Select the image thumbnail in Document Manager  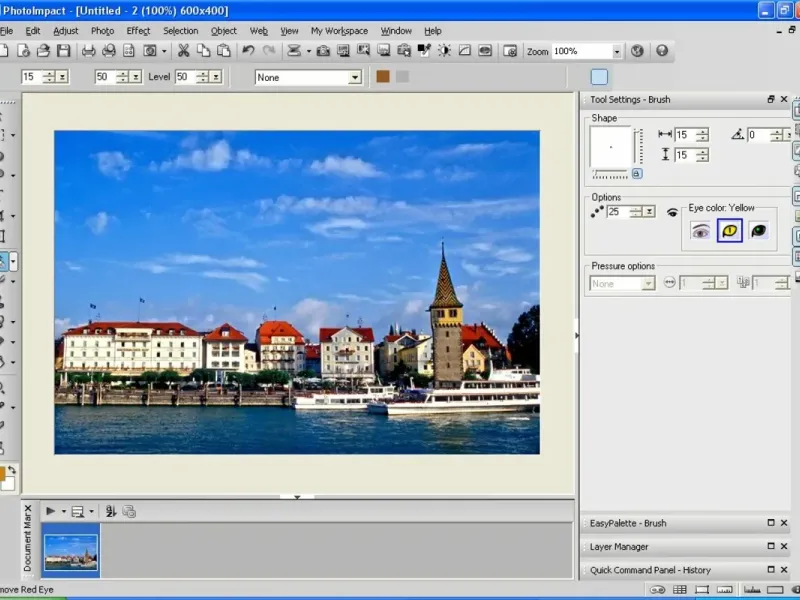pyautogui.click(x=71, y=551)
